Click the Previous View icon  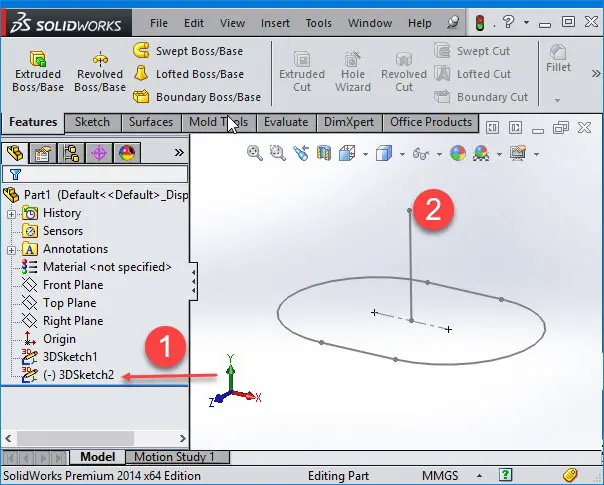pyautogui.click(x=301, y=153)
